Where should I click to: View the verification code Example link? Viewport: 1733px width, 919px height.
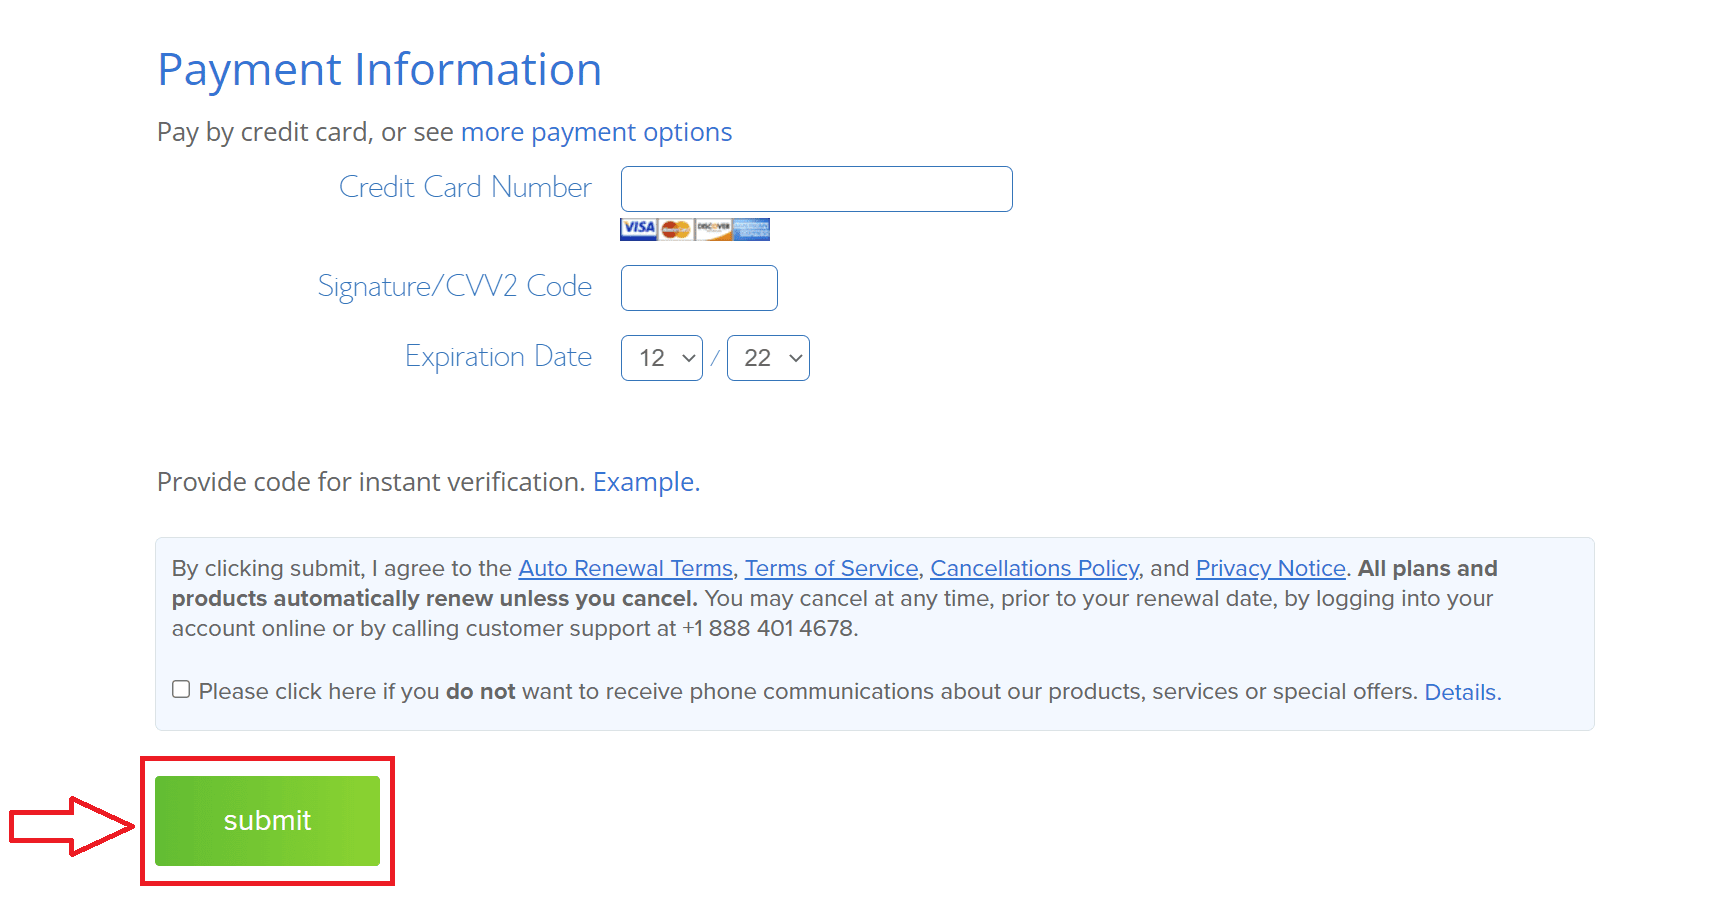646,482
